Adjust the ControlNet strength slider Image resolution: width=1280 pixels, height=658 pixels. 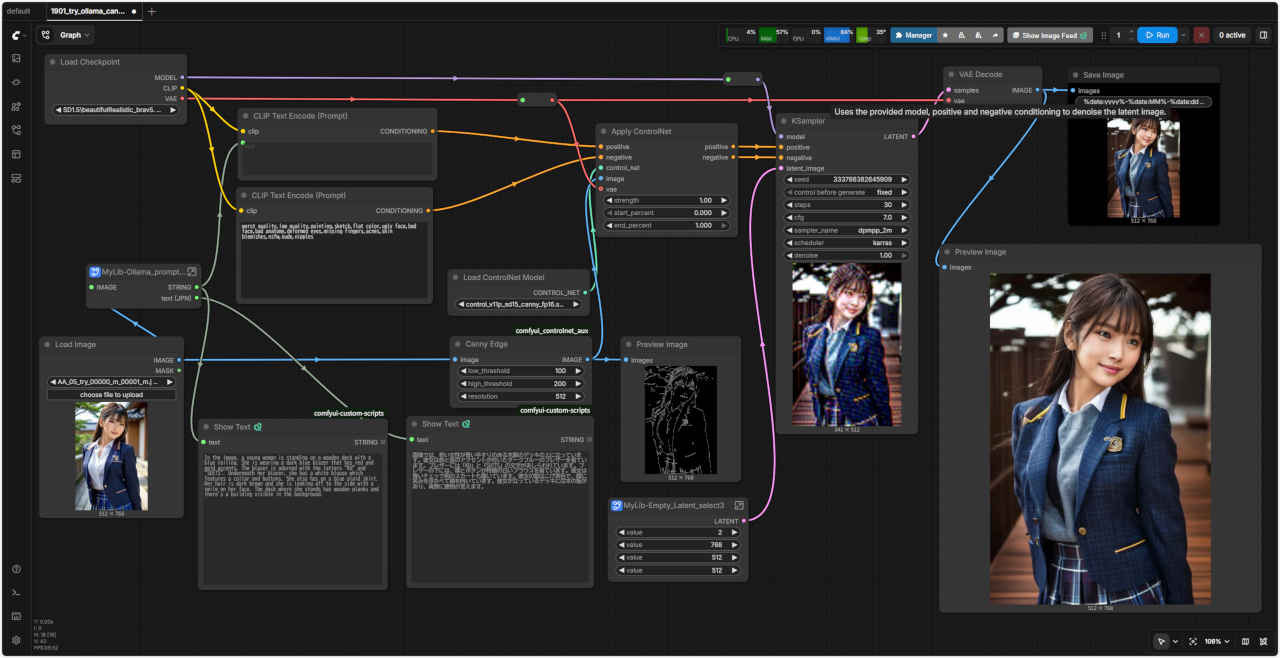pos(667,200)
